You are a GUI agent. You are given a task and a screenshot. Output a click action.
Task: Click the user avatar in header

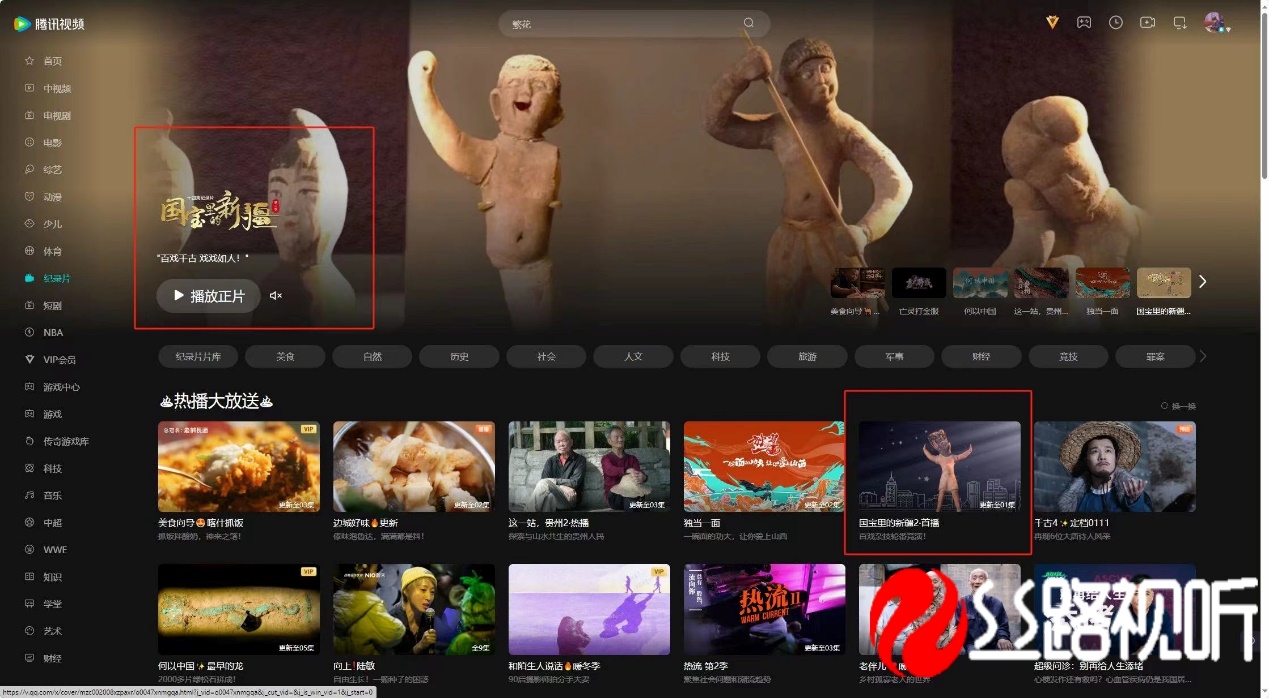pos(1214,22)
